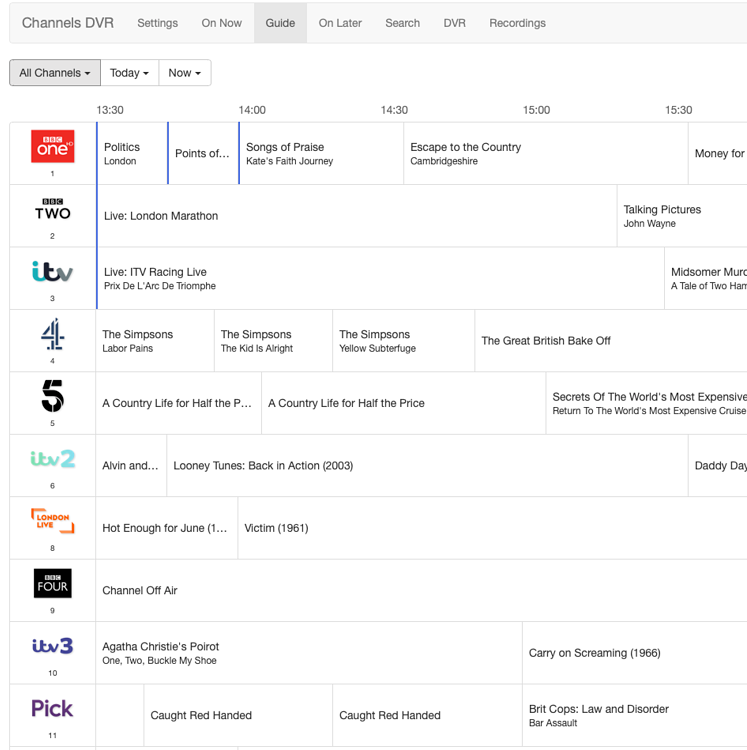Open Live: London Marathon programme

click(357, 216)
